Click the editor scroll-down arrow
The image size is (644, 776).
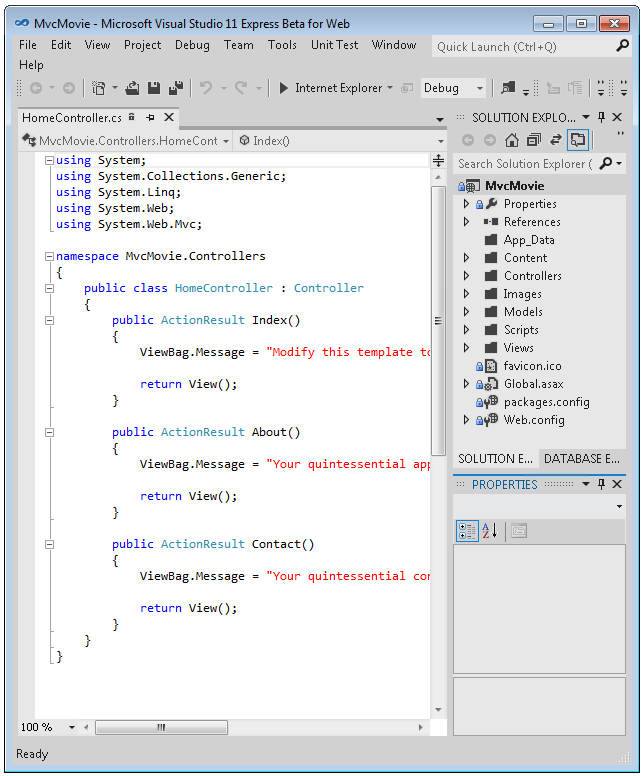(x=439, y=710)
